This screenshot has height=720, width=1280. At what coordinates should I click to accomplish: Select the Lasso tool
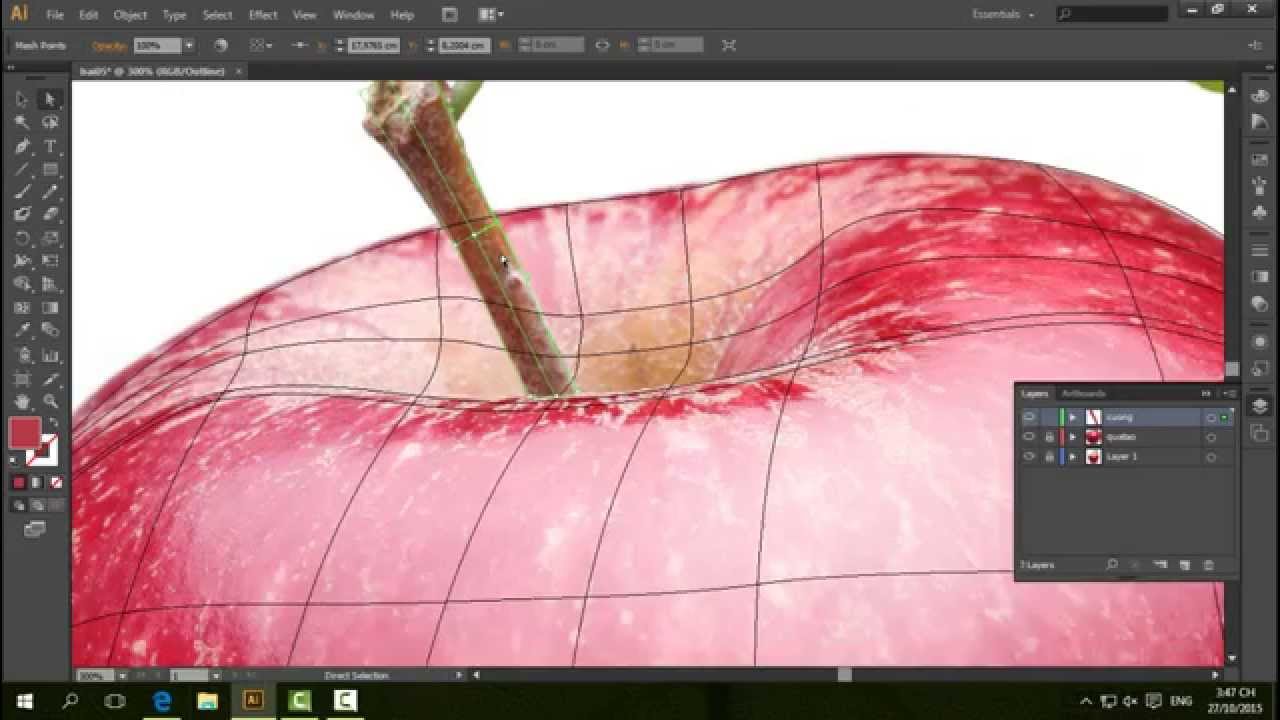[x=49, y=122]
